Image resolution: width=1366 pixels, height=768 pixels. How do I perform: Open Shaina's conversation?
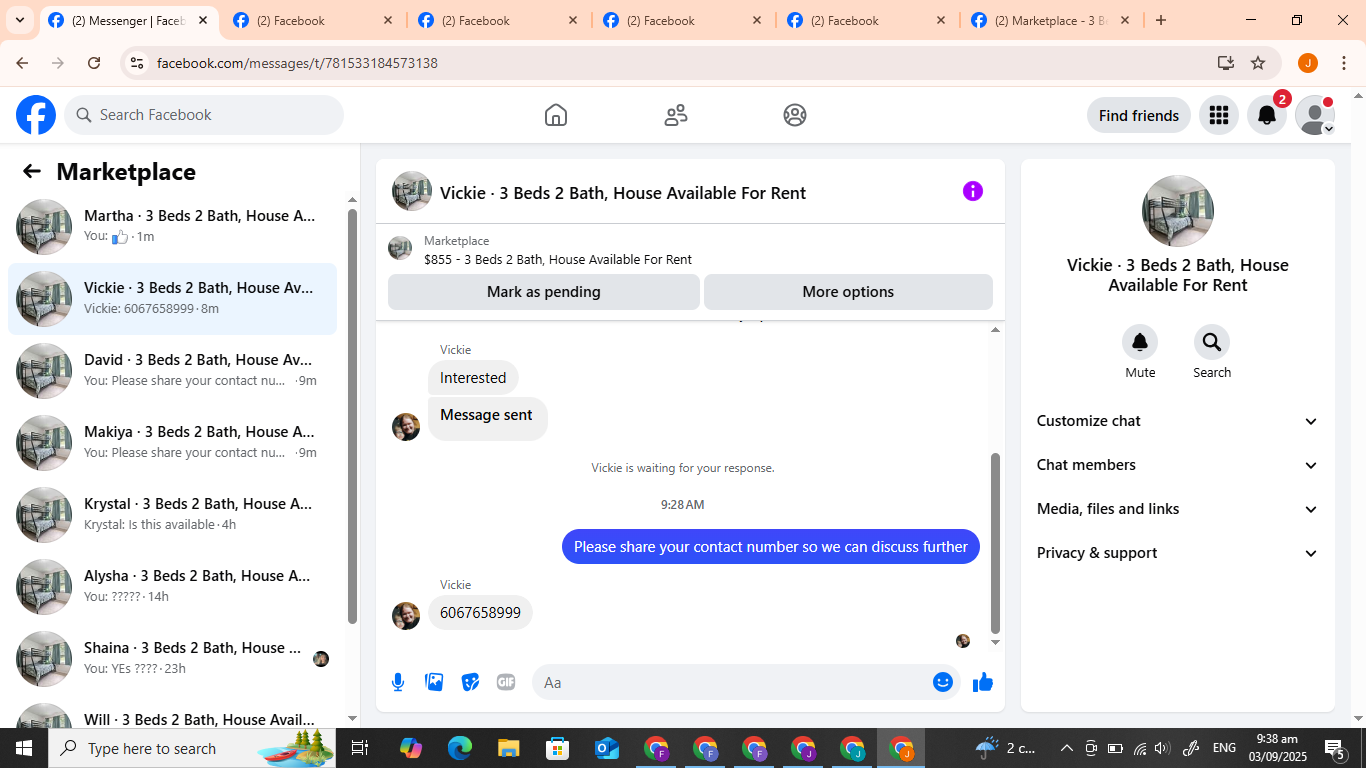(x=172, y=659)
